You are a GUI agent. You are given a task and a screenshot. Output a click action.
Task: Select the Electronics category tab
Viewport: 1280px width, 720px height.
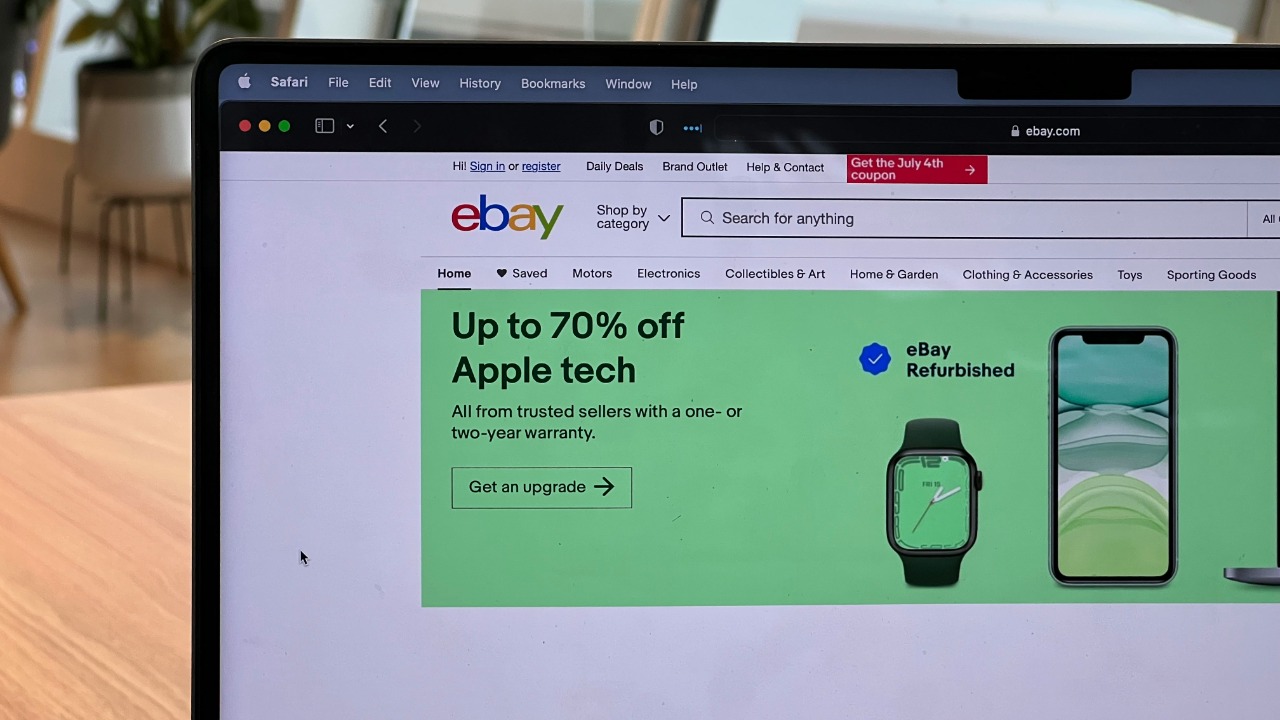(x=668, y=273)
